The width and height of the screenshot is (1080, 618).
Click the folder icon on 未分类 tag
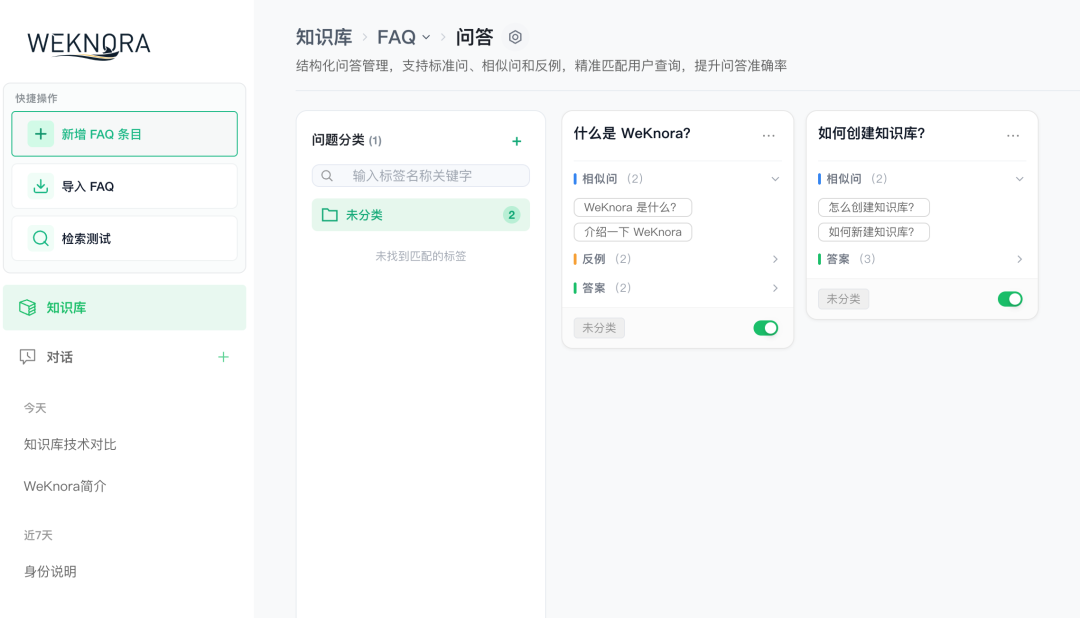[x=330, y=214]
